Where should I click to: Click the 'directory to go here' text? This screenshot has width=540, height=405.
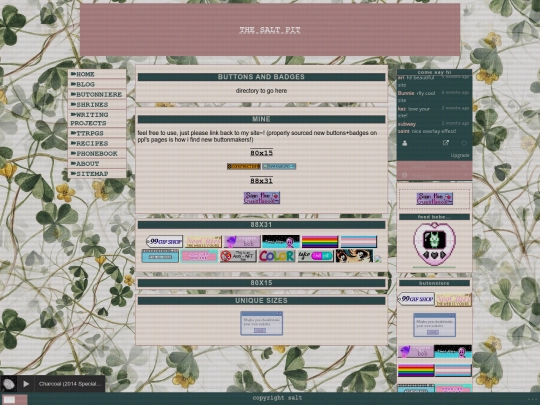tap(261, 91)
